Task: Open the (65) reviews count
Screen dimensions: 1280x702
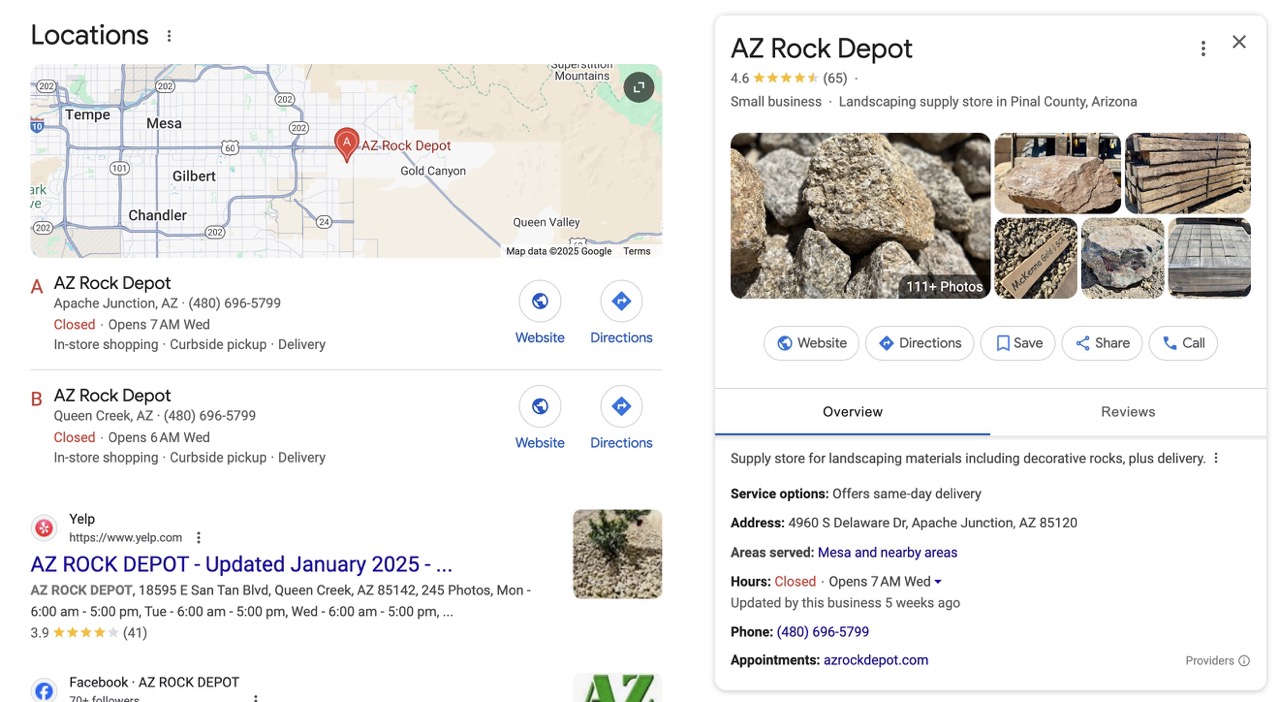Action: pos(835,78)
